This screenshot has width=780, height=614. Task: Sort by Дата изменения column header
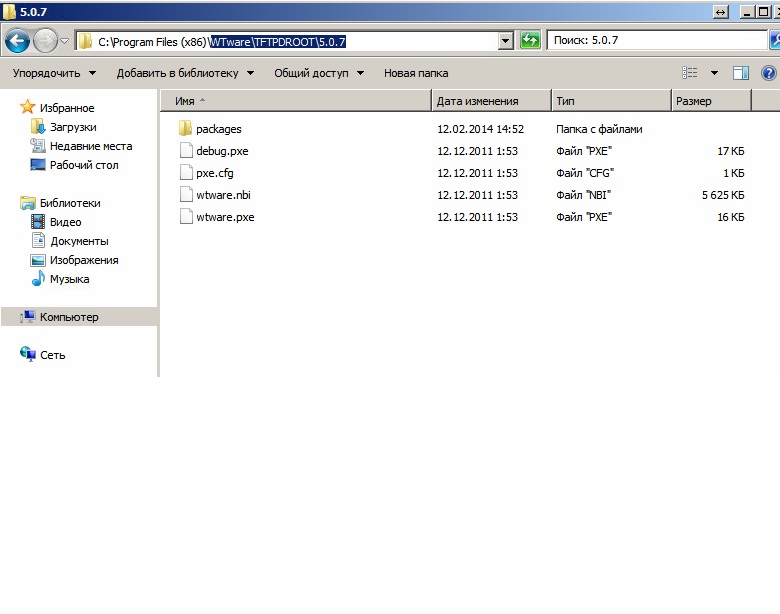(491, 101)
